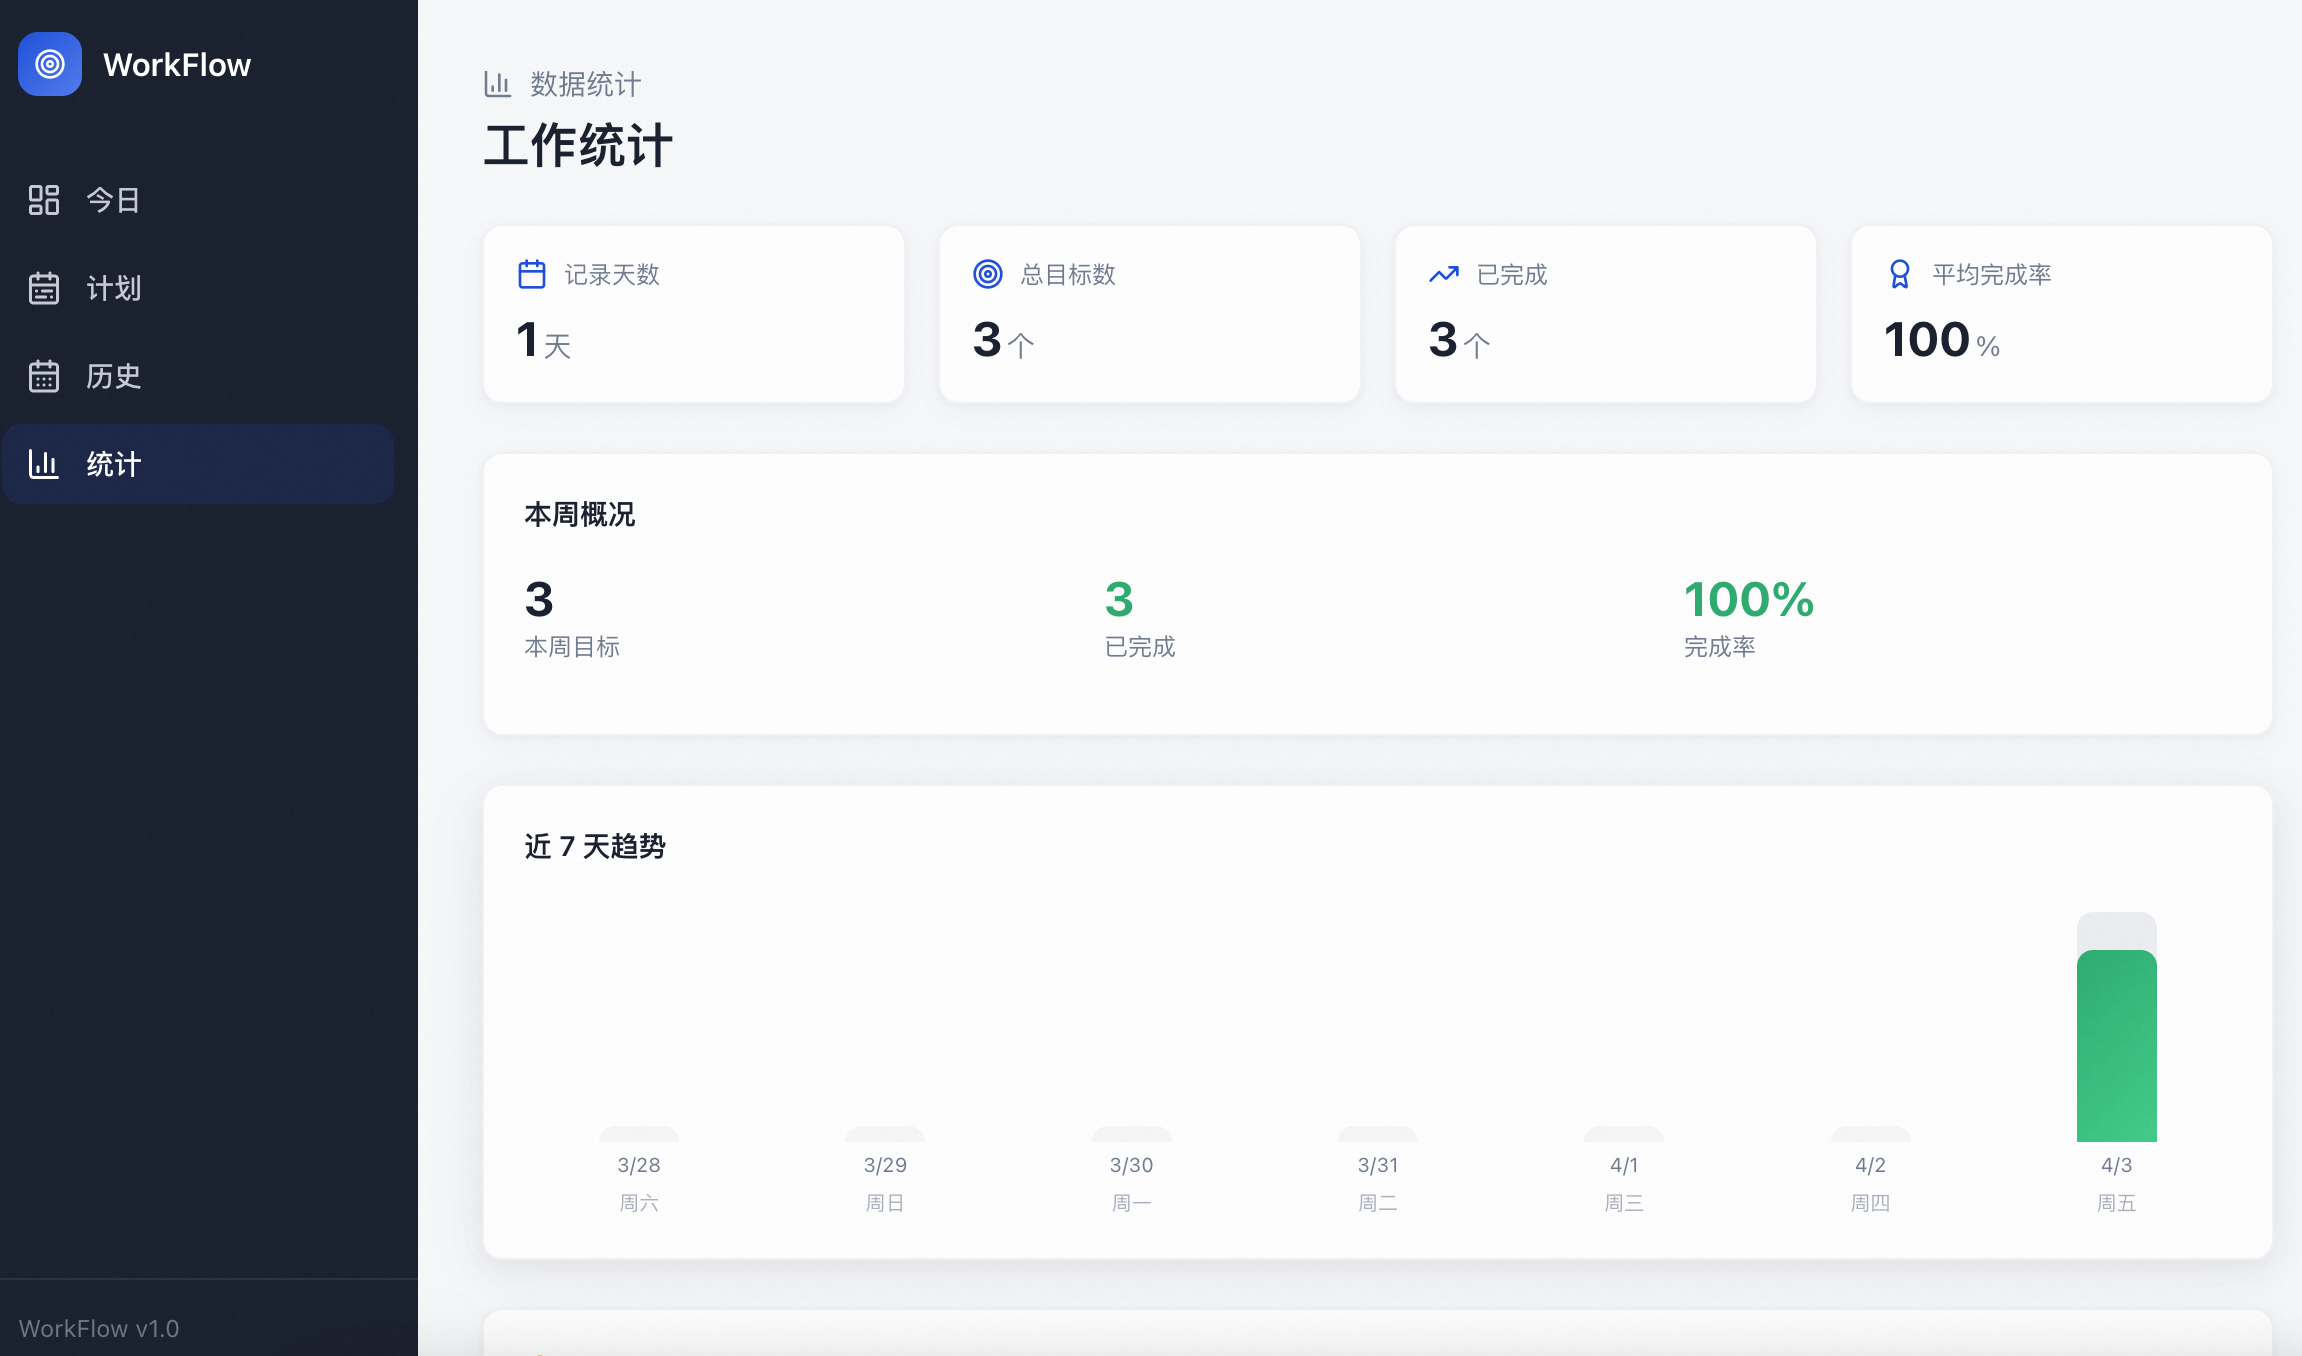Click the trending arrow icon on 已完成 card
The image size is (2302, 1356).
tap(1444, 274)
